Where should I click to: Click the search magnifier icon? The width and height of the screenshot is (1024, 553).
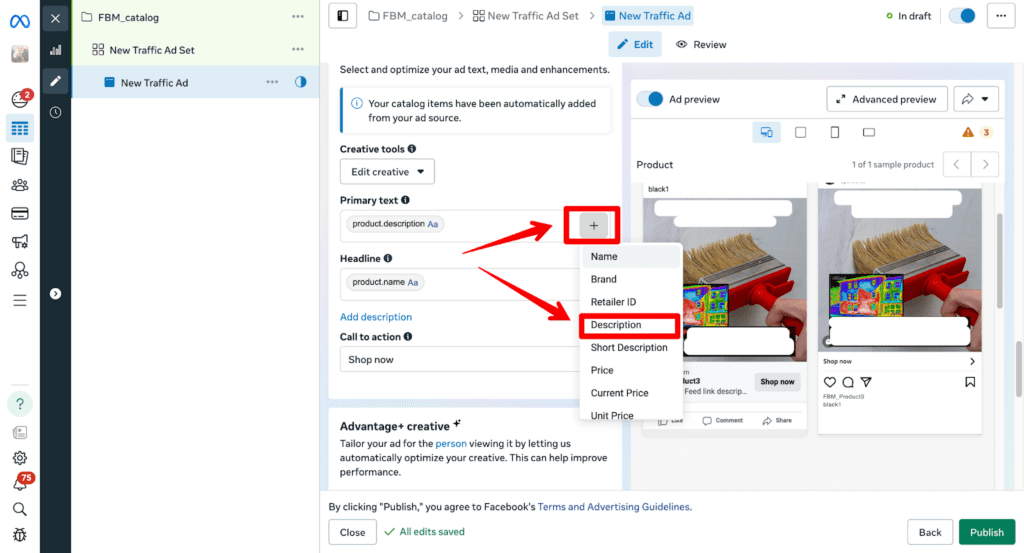20,509
